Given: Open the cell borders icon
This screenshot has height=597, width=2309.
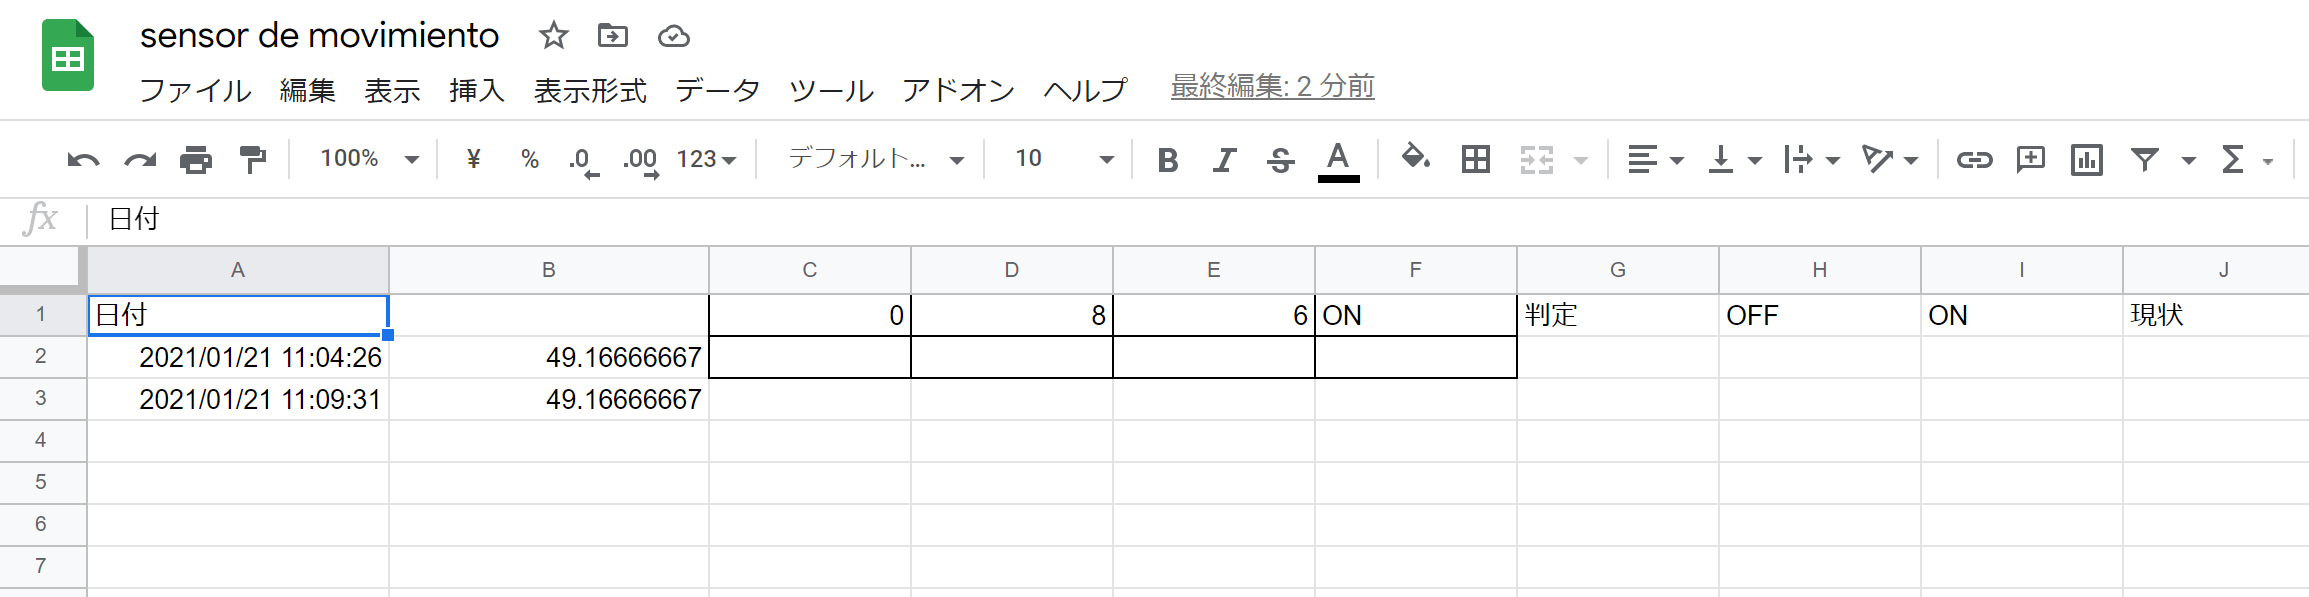Looking at the screenshot, I should [x=1476, y=159].
